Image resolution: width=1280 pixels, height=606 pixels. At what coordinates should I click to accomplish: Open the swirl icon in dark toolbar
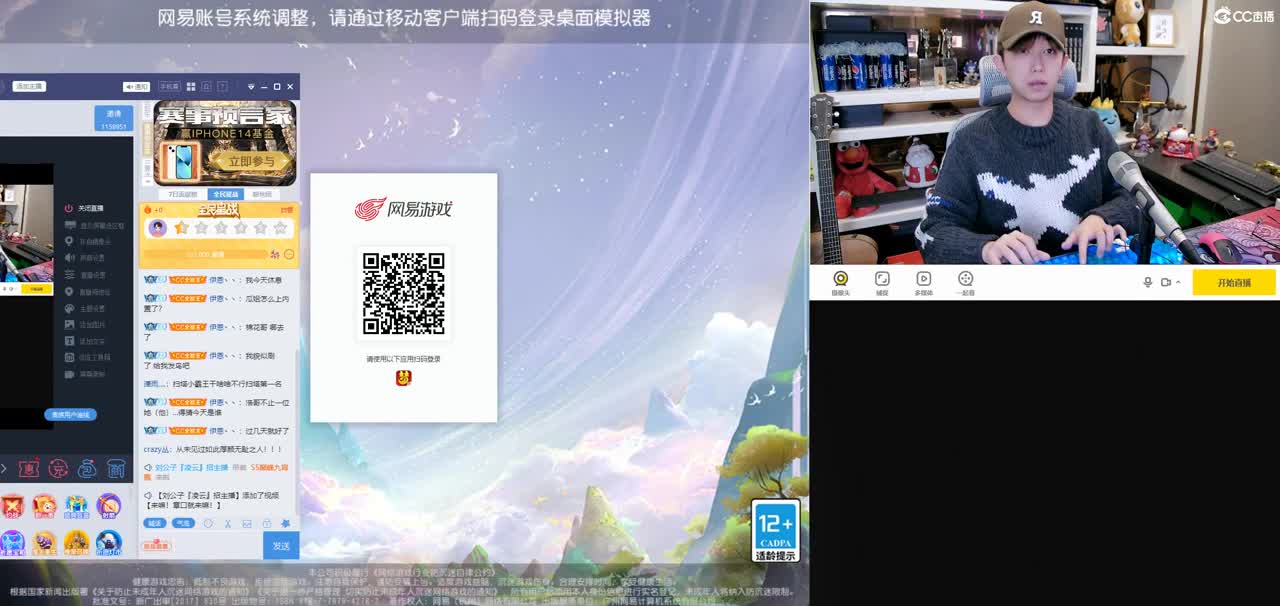point(88,468)
